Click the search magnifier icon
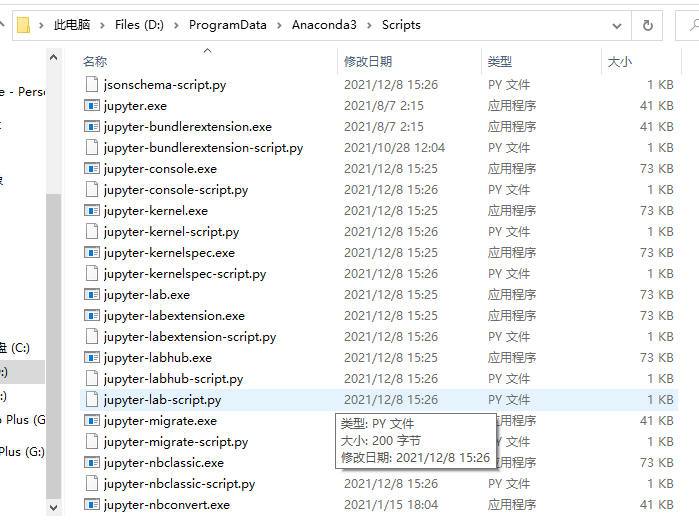 coord(694,25)
